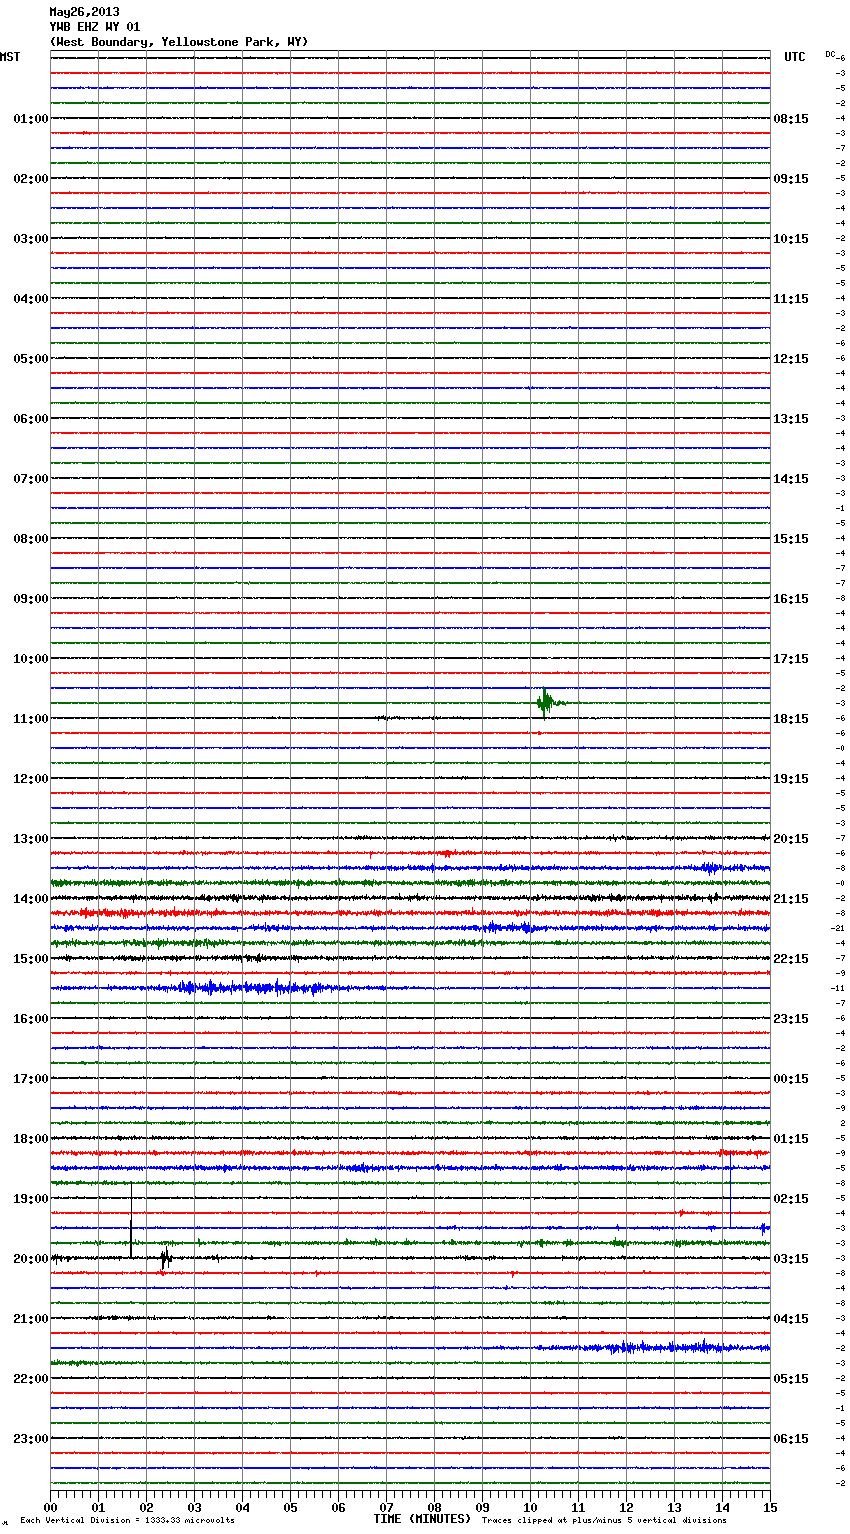Select the 01:00 MST time label
The image size is (850, 1534).
[31, 118]
